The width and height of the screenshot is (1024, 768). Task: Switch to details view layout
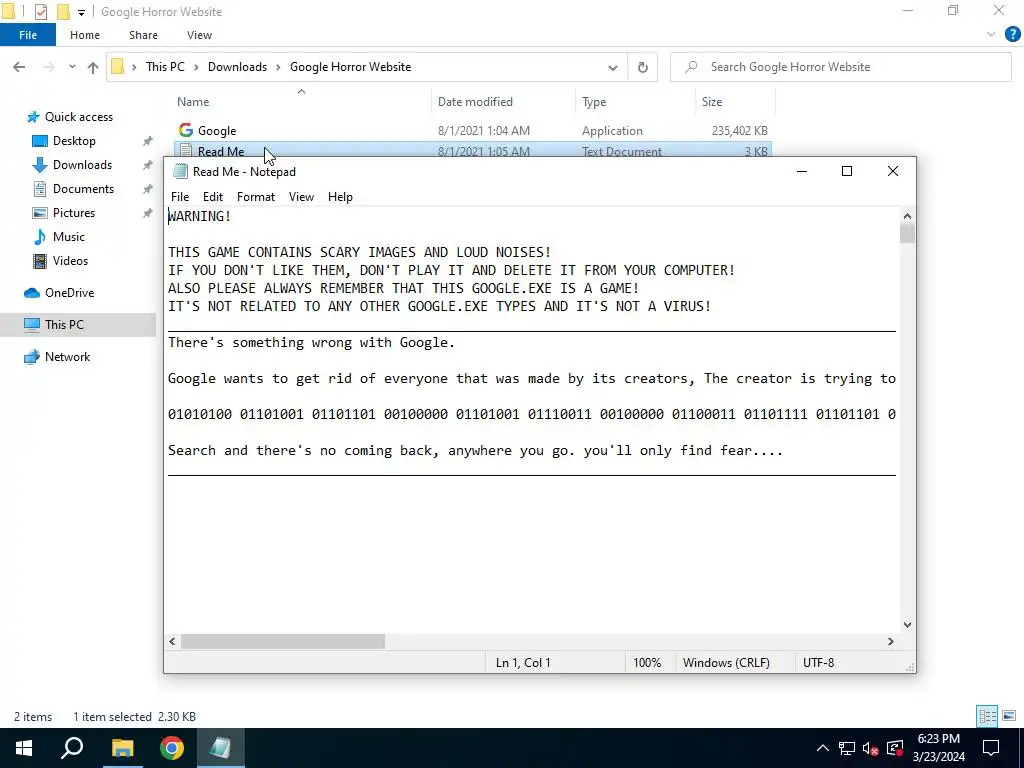tap(987, 716)
